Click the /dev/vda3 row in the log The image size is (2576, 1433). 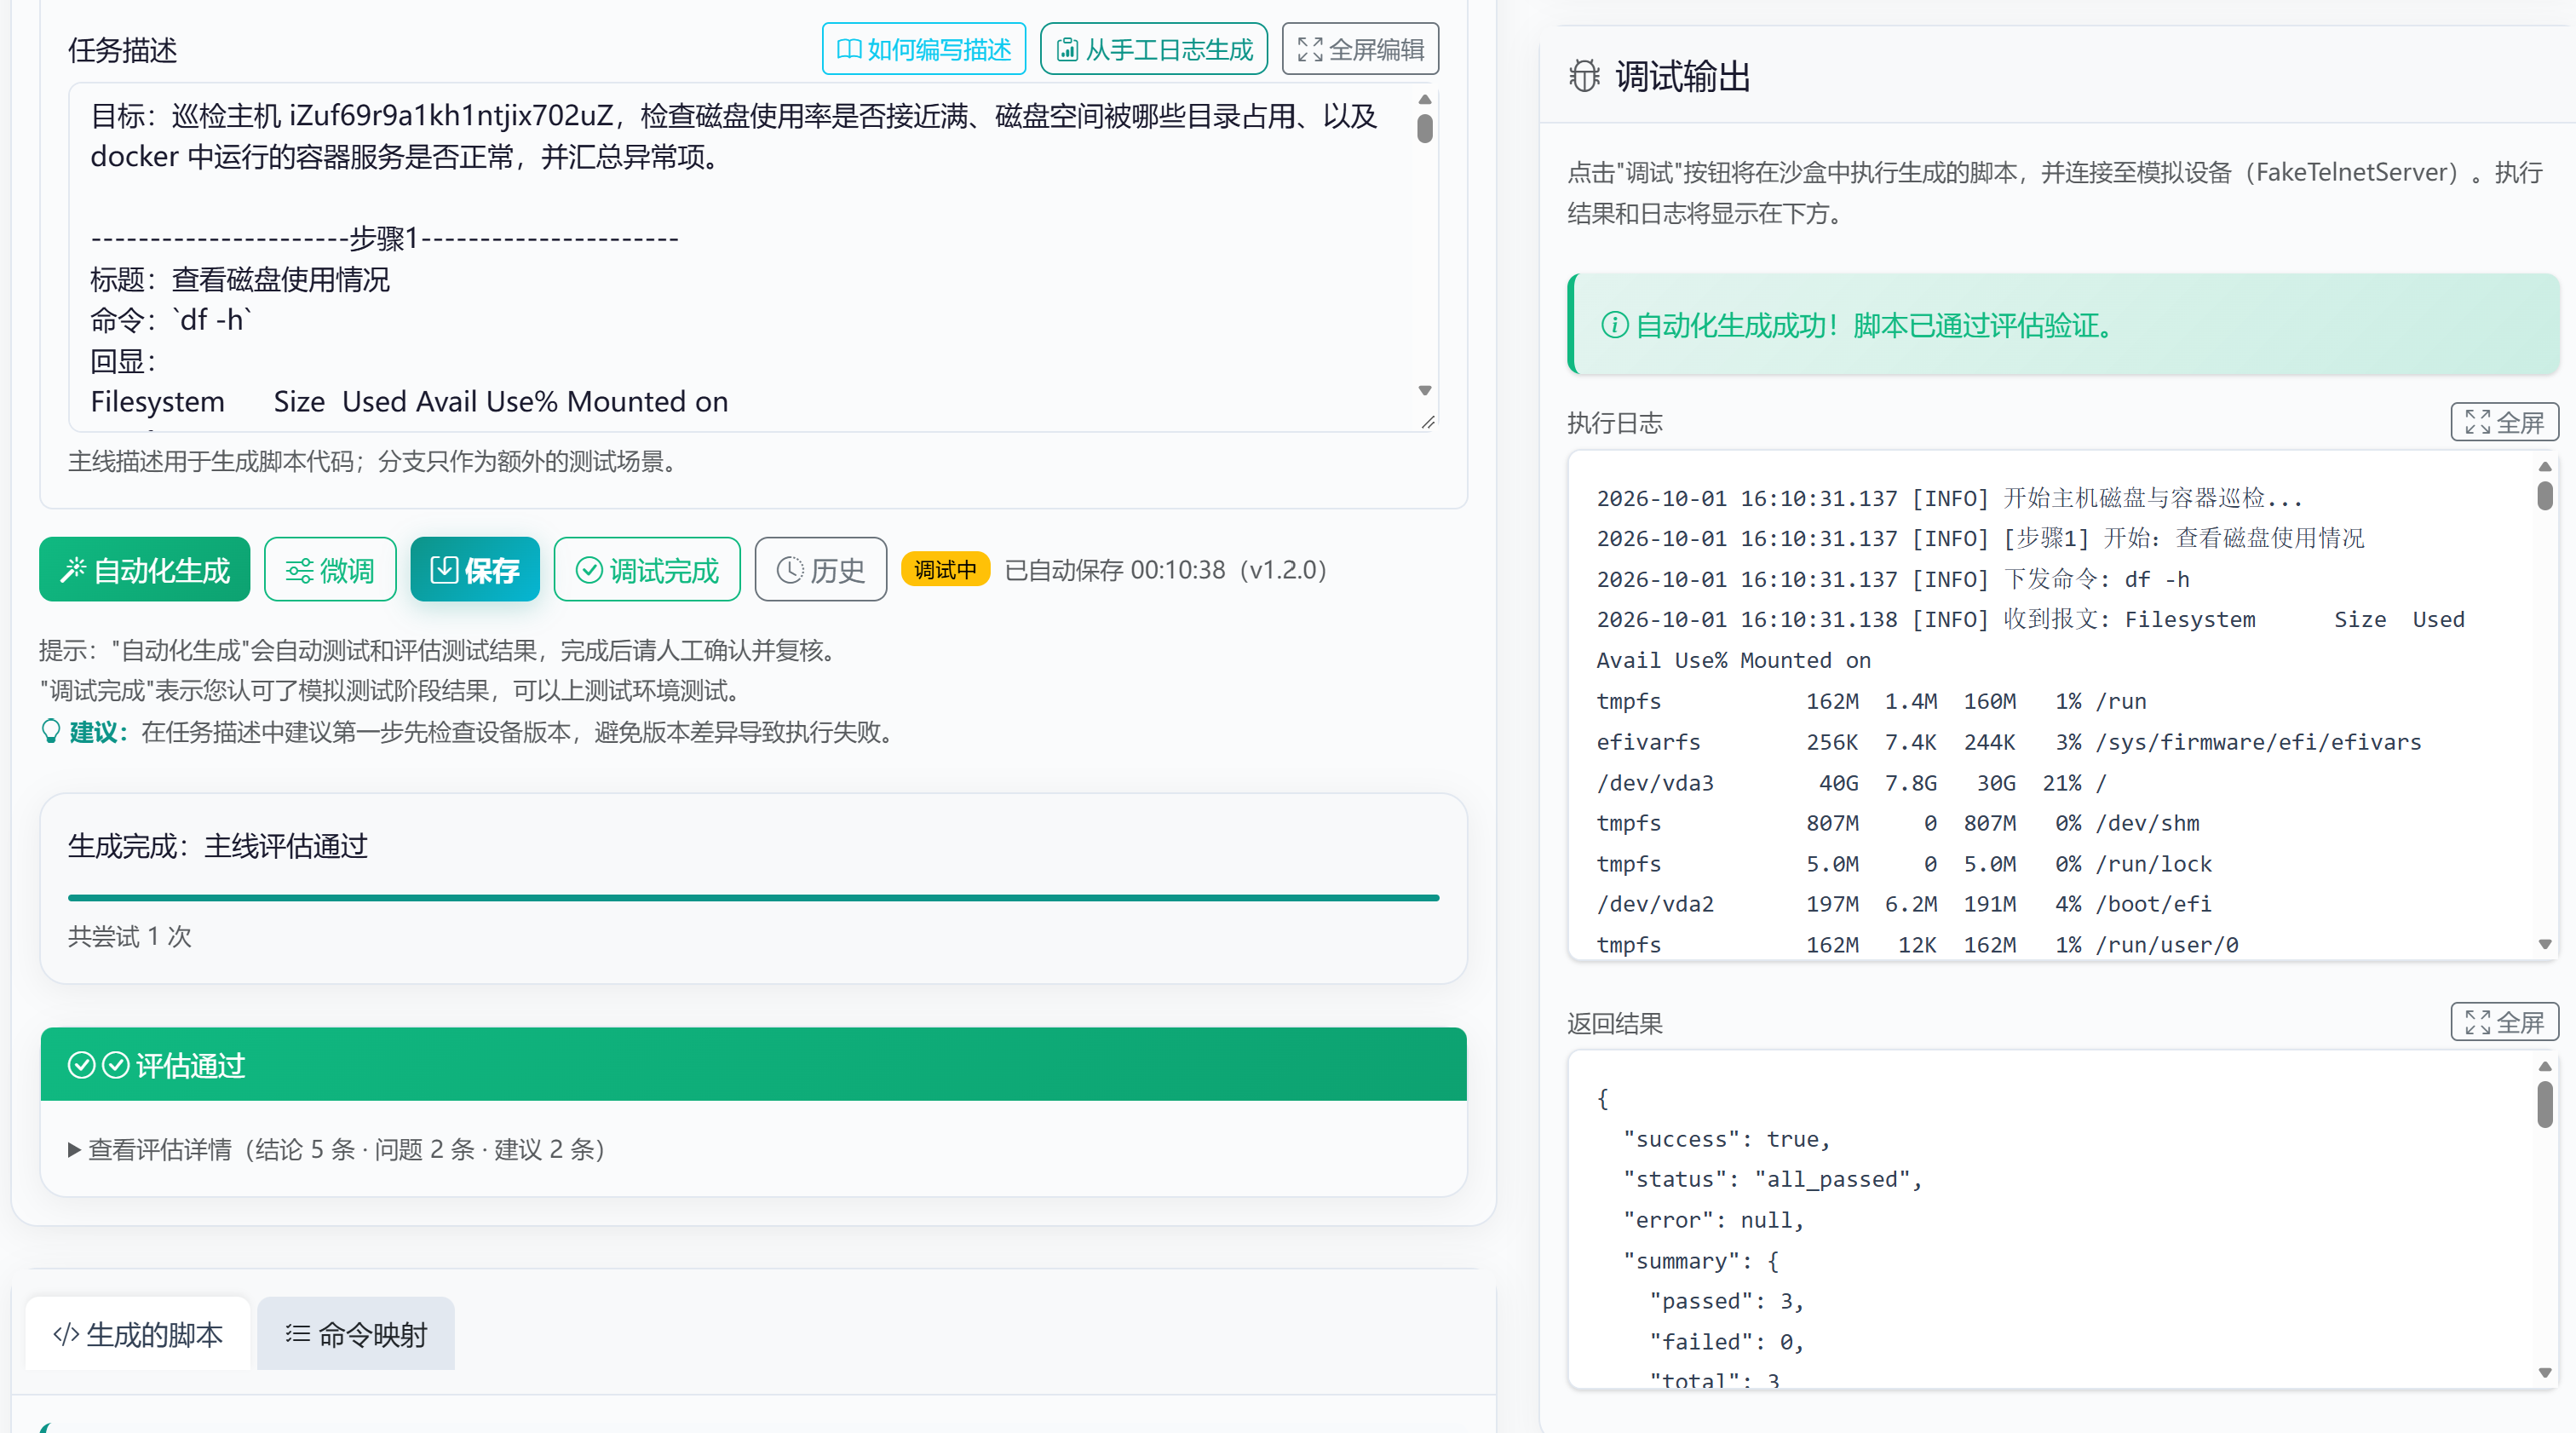[x=1852, y=783]
